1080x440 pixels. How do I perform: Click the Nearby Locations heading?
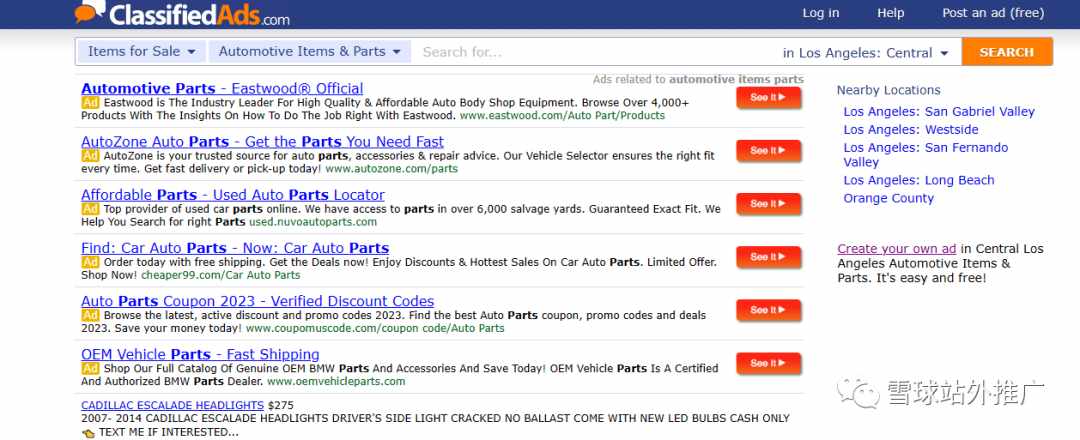click(889, 90)
